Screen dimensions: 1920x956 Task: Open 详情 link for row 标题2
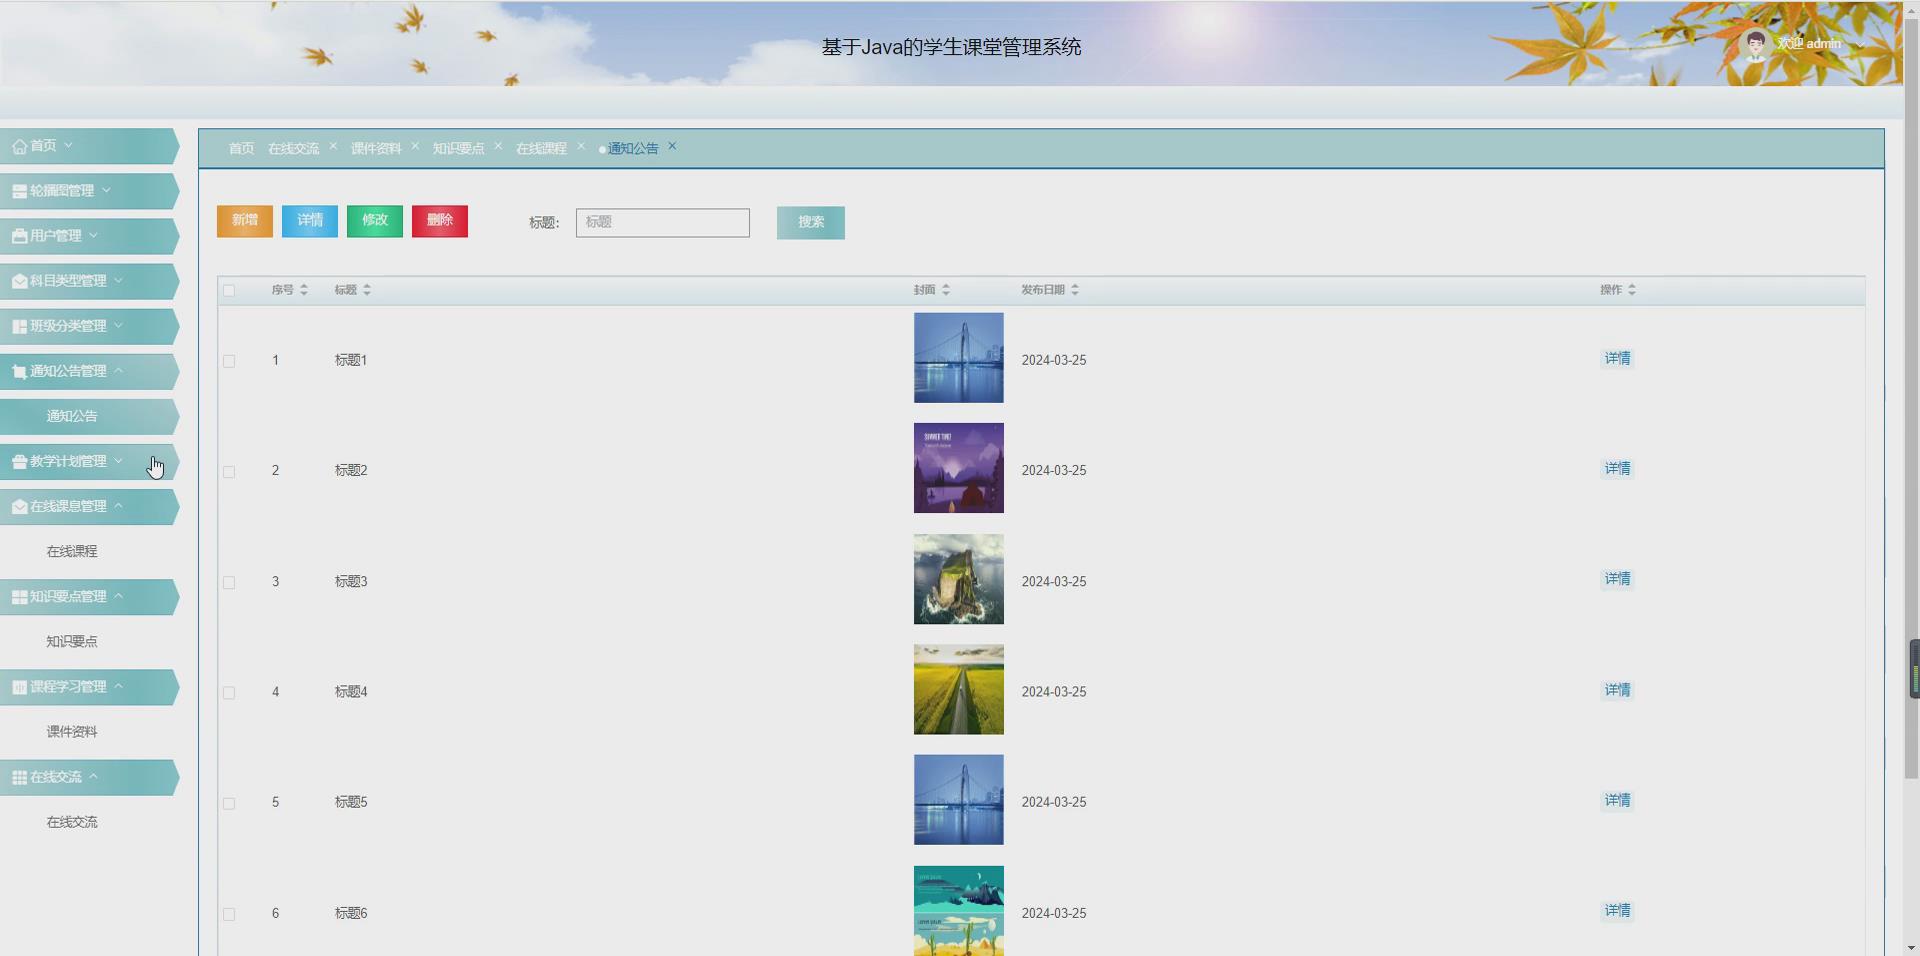pyautogui.click(x=1616, y=468)
